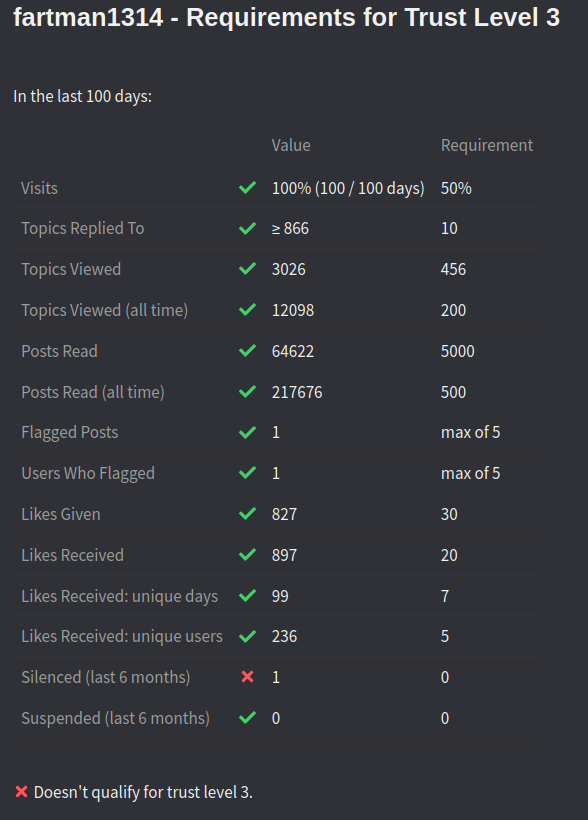Click the fartman1314 Trust Level 3 page title
588x820 pixels.
click(287, 18)
